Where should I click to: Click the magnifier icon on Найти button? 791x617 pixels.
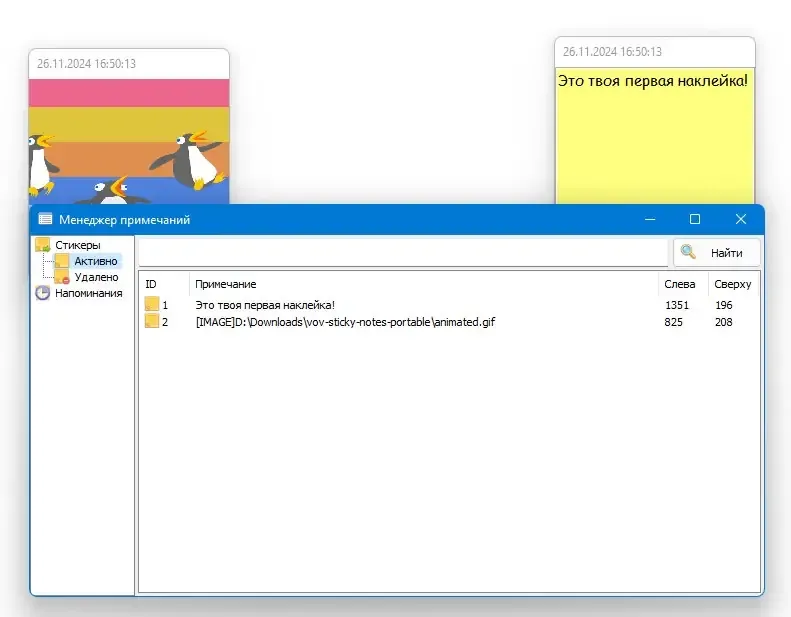688,251
